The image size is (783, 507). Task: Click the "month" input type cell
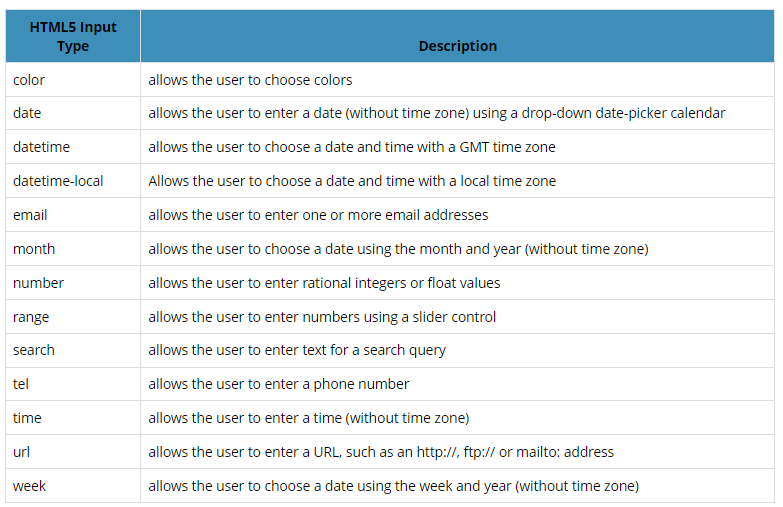(x=34, y=249)
